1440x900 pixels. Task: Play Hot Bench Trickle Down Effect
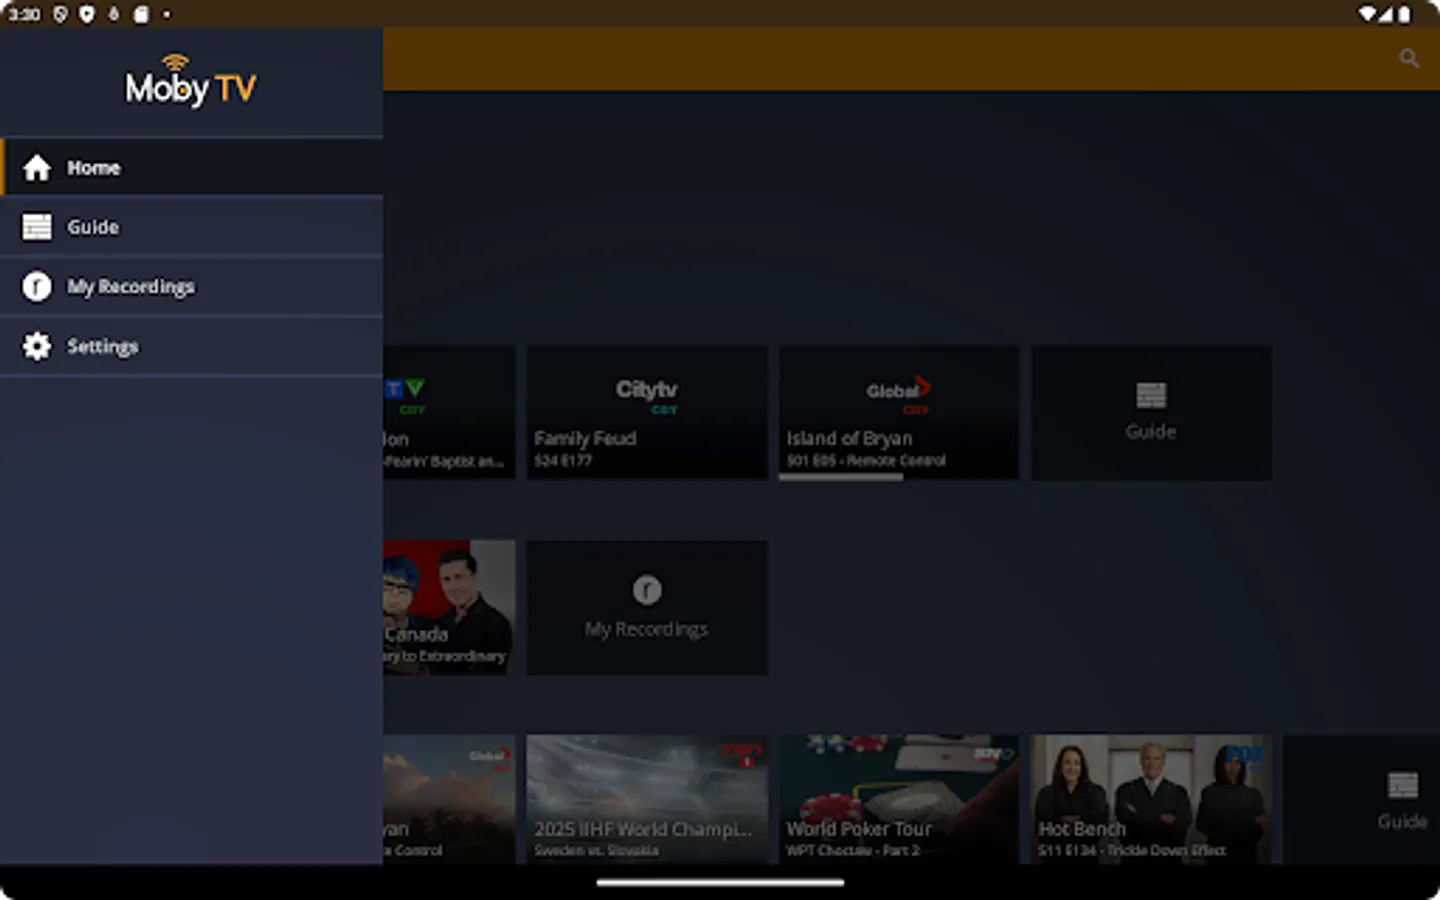tap(1150, 795)
